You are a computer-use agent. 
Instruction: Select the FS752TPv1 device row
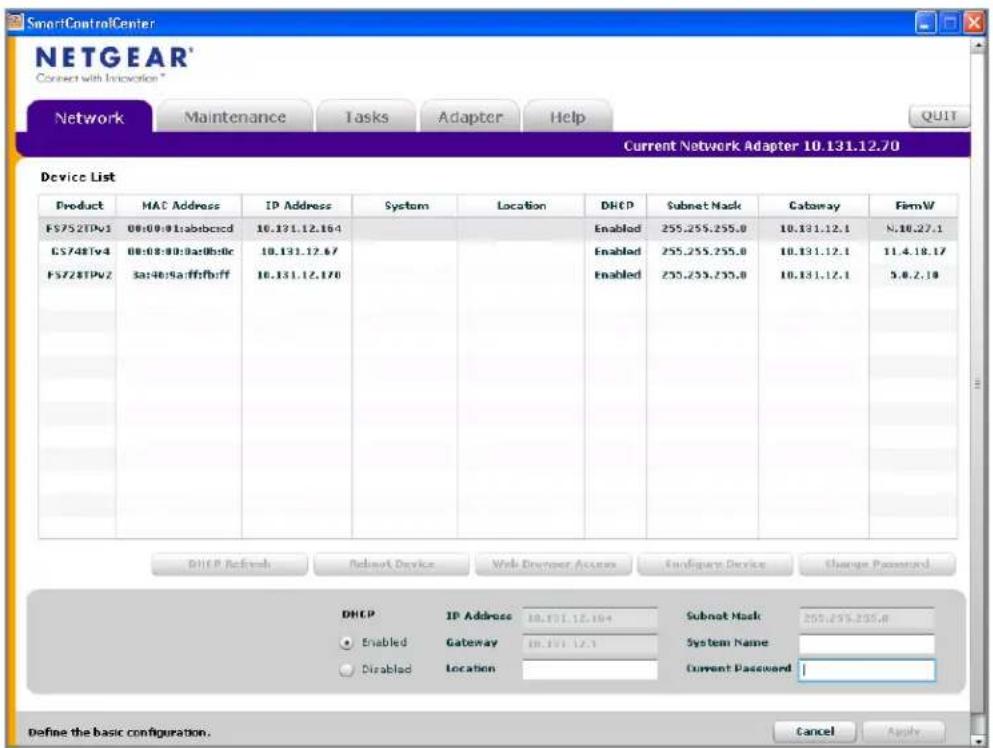(x=498, y=229)
